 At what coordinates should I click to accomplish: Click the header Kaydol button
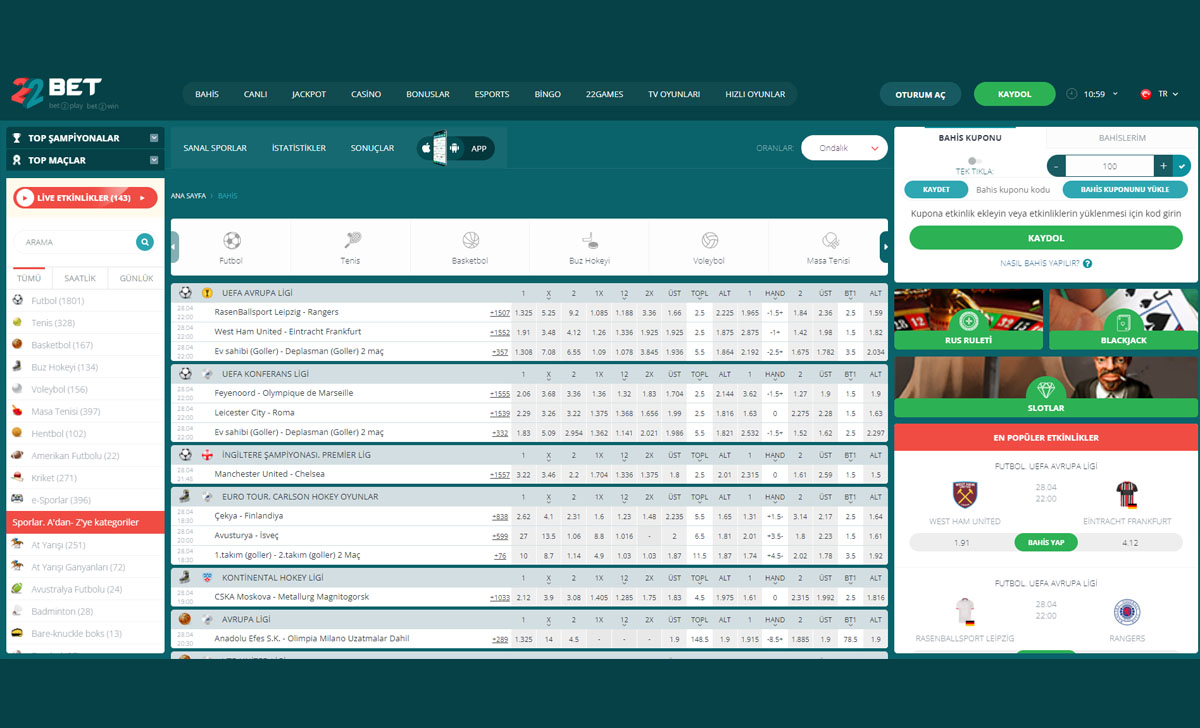point(1015,94)
